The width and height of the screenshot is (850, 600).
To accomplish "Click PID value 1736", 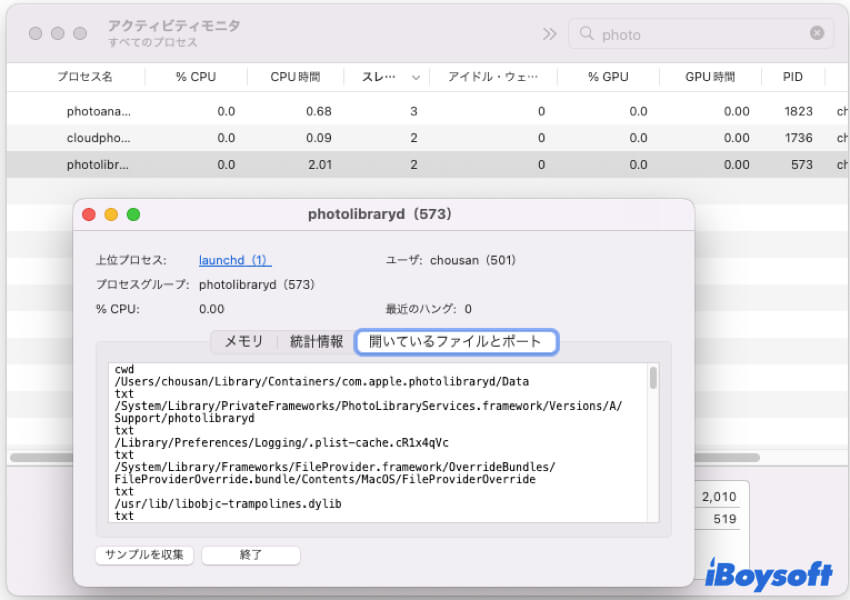I will click(x=799, y=138).
